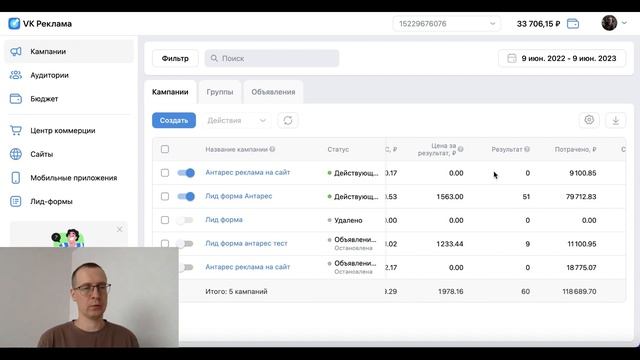Switch to the Объявления tab
The image size is (640, 360).
pos(273,92)
